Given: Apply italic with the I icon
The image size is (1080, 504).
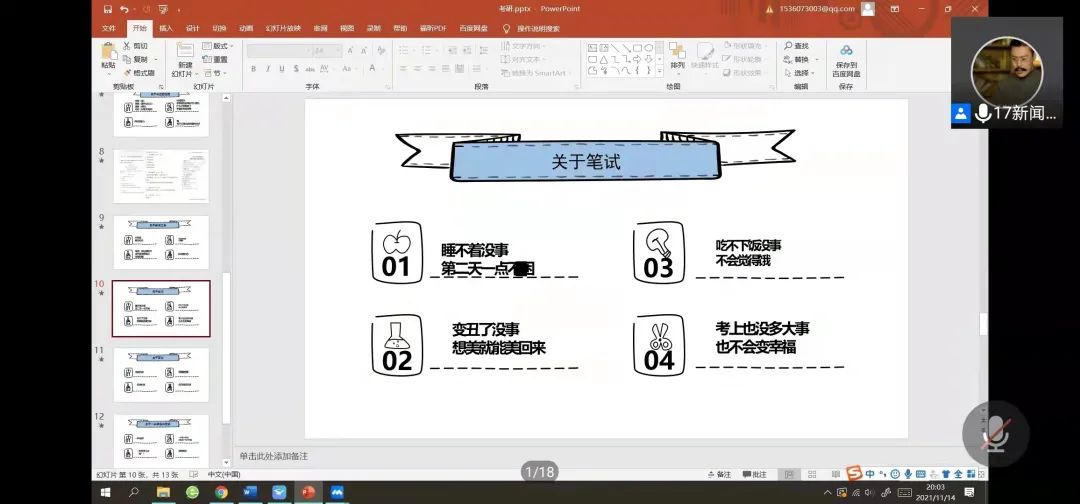Looking at the screenshot, I should 268,69.
